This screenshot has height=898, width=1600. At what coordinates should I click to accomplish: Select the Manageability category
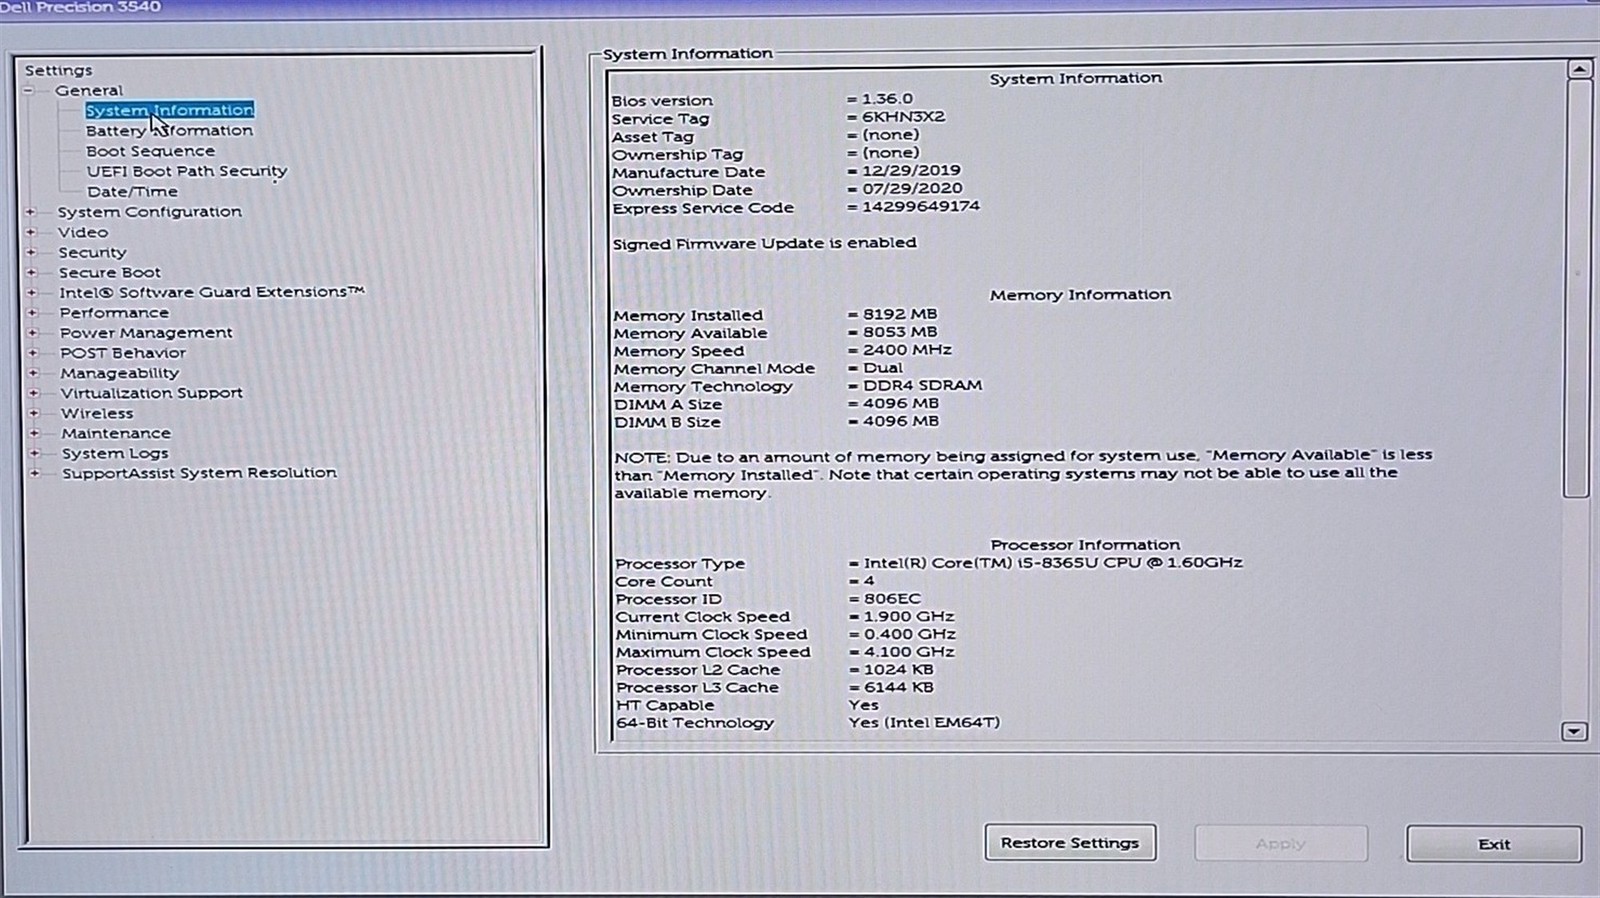pos(119,373)
